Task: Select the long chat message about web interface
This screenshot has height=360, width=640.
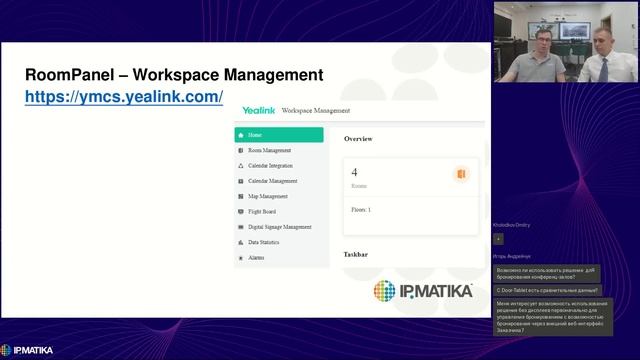Action: click(x=553, y=317)
